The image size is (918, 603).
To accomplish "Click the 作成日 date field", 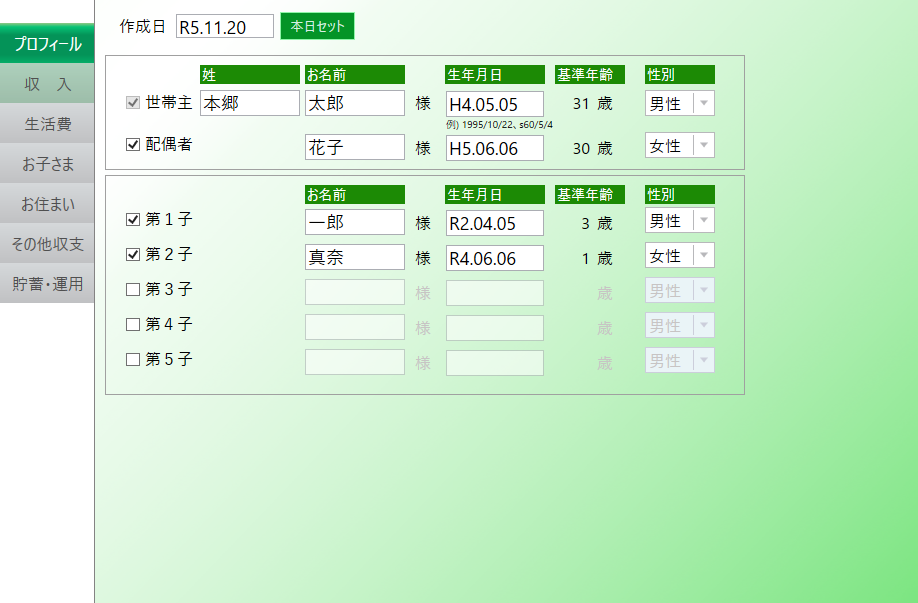I will click(x=225, y=27).
